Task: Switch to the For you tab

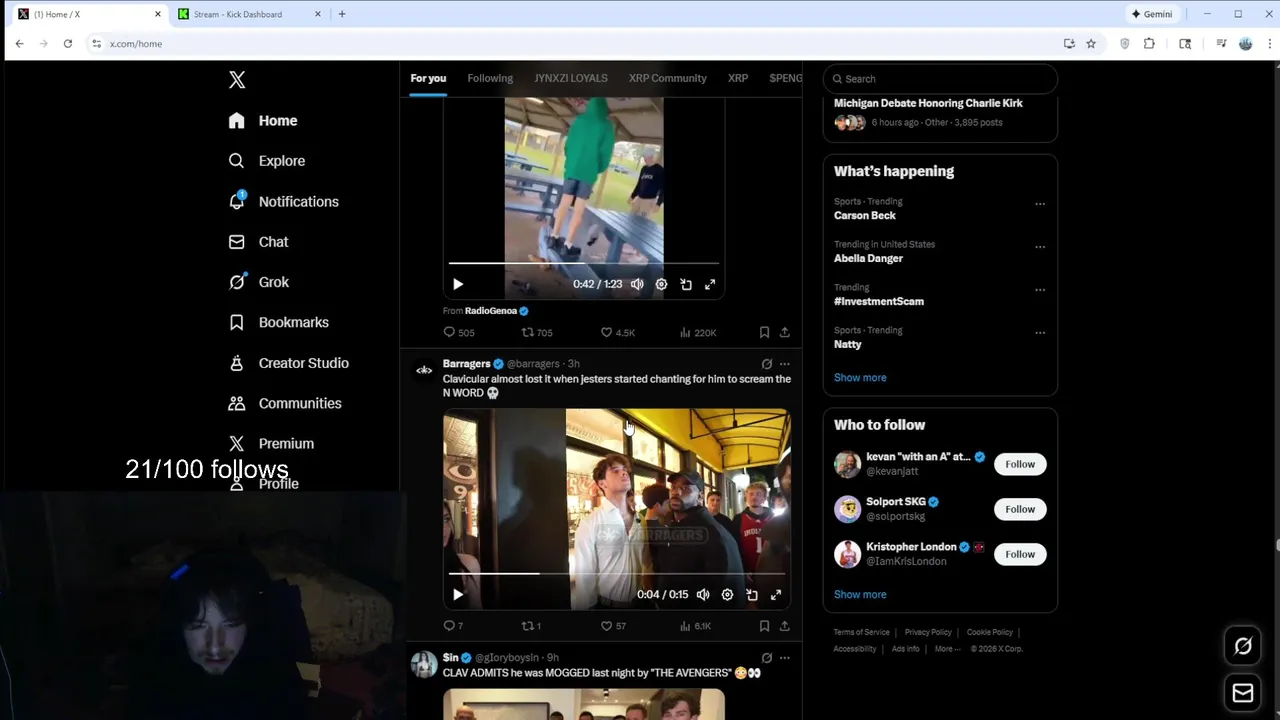Action: (428, 78)
